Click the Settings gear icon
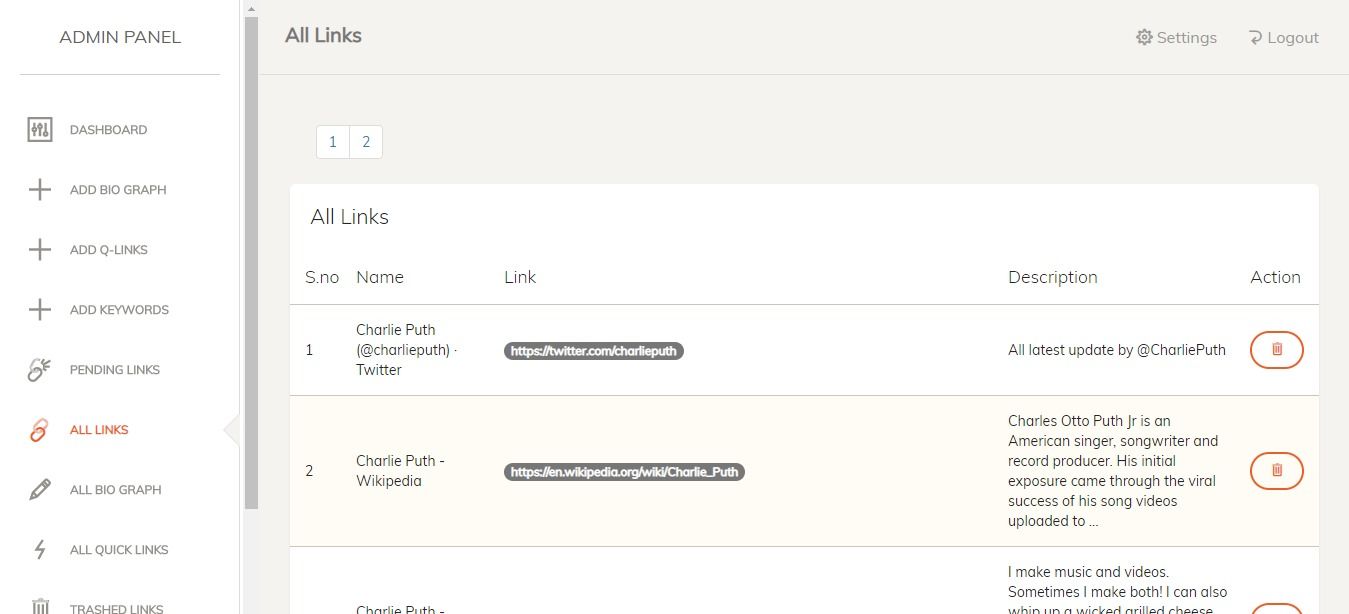Viewport: 1349px width, 614px height. (1144, 37)
